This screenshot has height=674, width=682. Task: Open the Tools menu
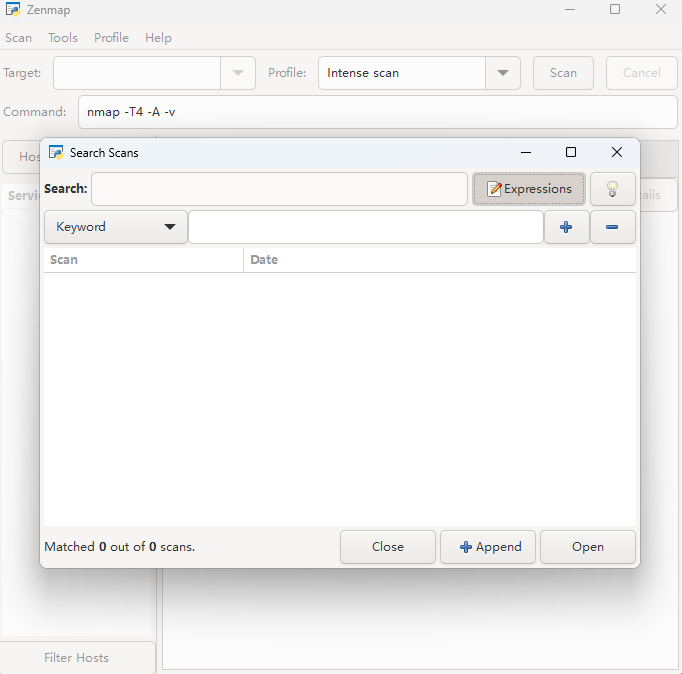click(x=63, y=38)
